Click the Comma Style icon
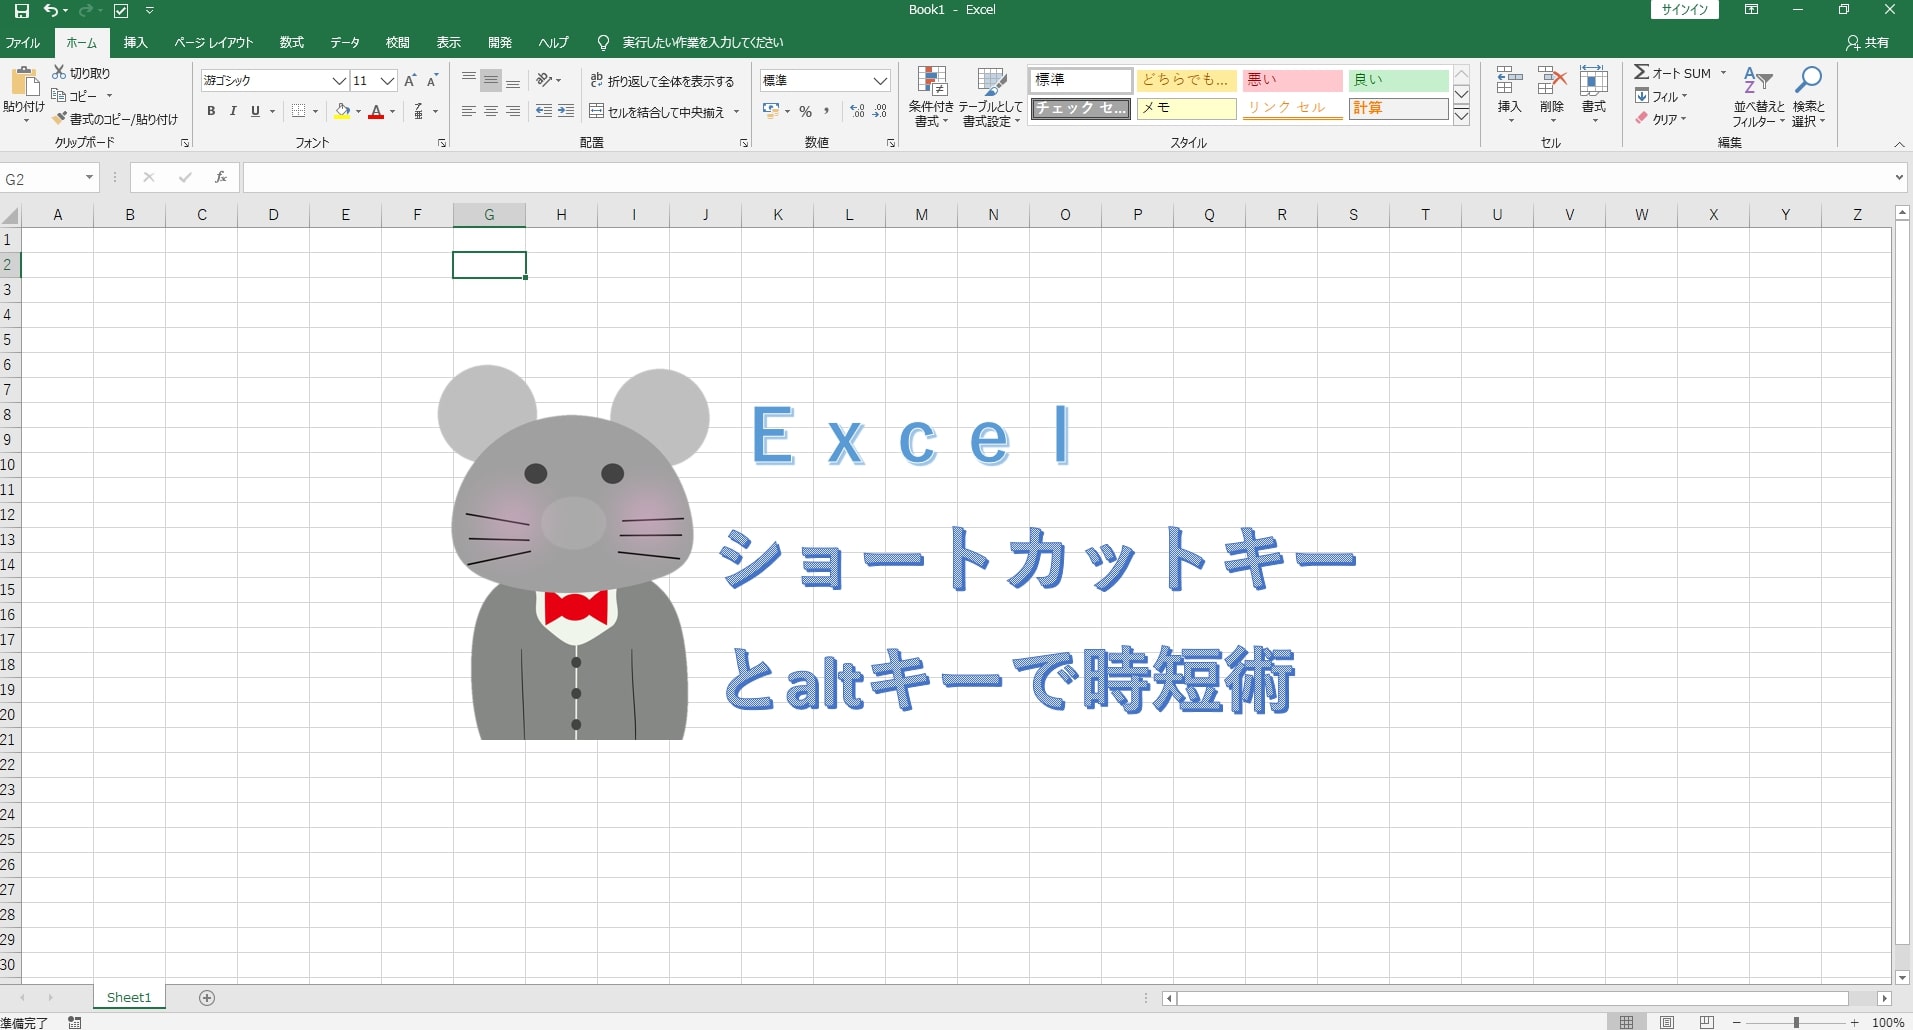This screenshot has width=1913, height=1030. coord(826,111)
